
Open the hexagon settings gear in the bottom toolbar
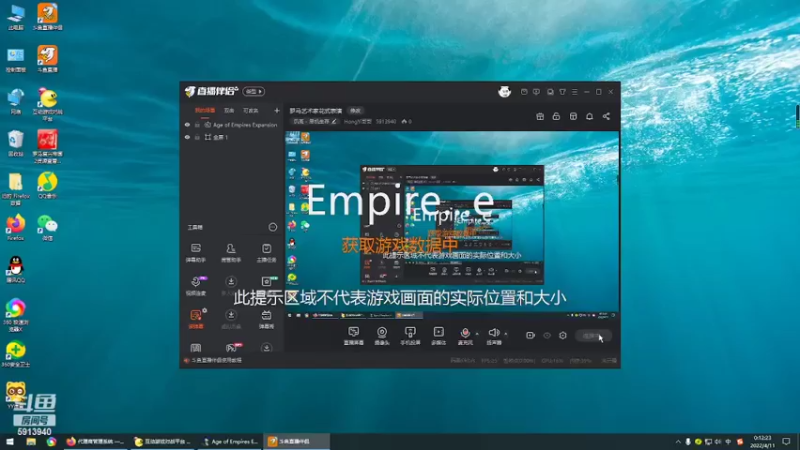coord(563,335)
